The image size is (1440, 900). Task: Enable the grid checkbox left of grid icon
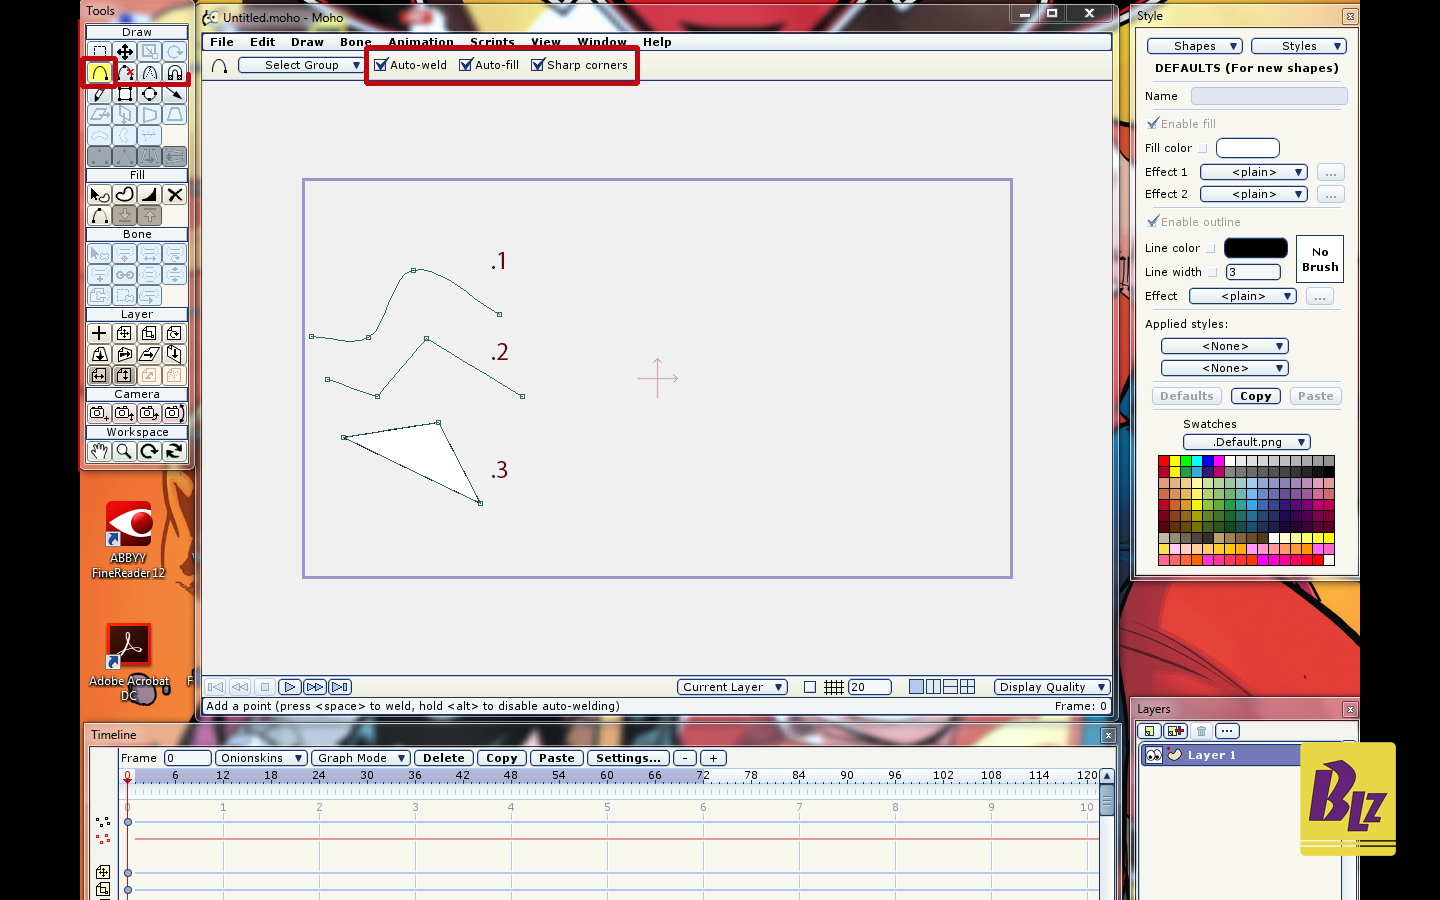[810, 687]
